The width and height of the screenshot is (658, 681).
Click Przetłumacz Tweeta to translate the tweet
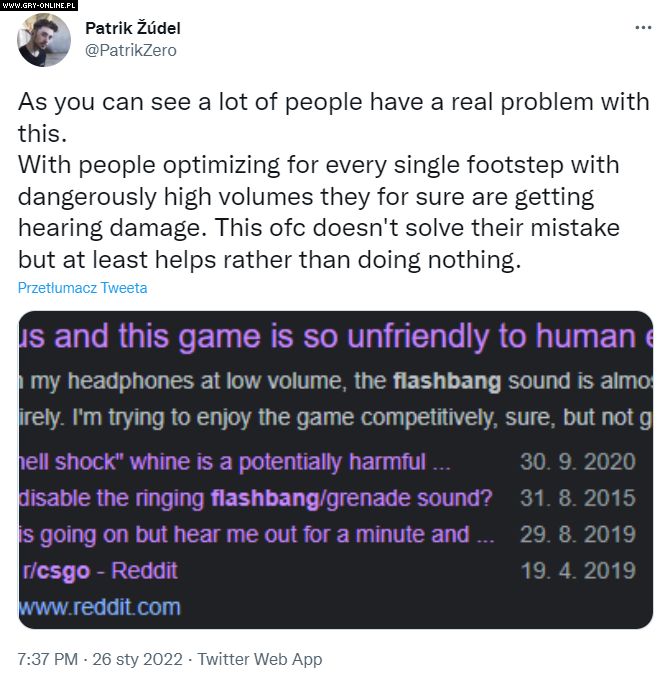(x=82, y=288)
